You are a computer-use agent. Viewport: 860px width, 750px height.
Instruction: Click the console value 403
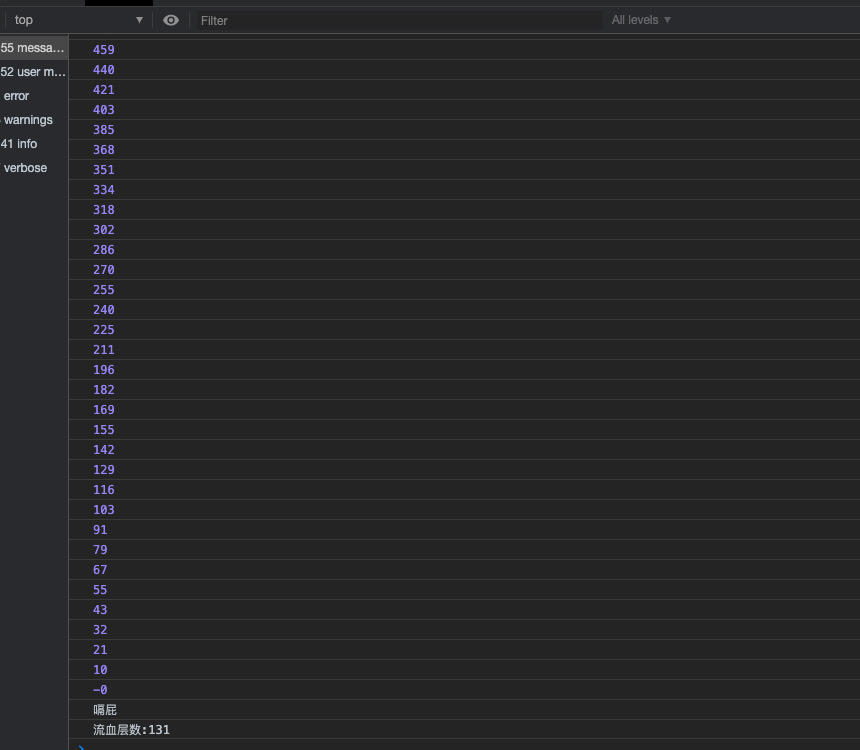pos(104,110)
